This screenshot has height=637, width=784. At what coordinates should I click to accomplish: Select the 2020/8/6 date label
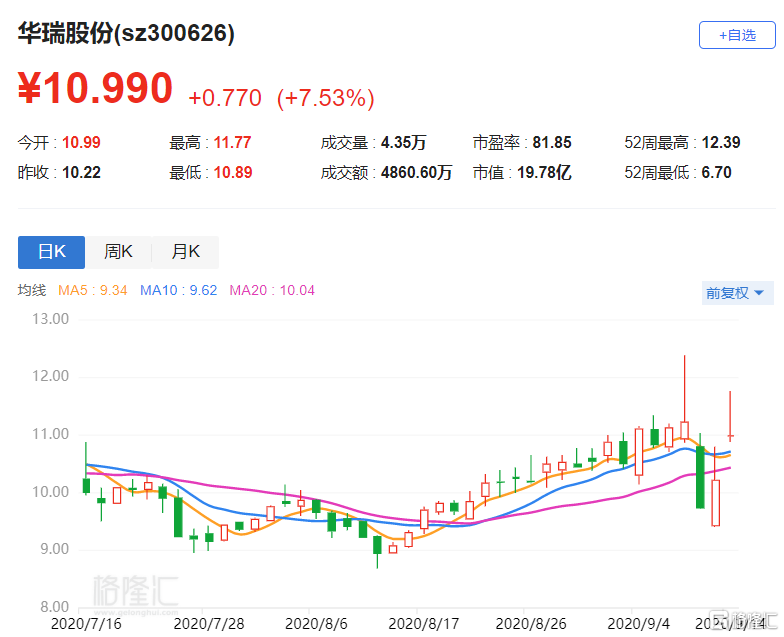(316, 624)
